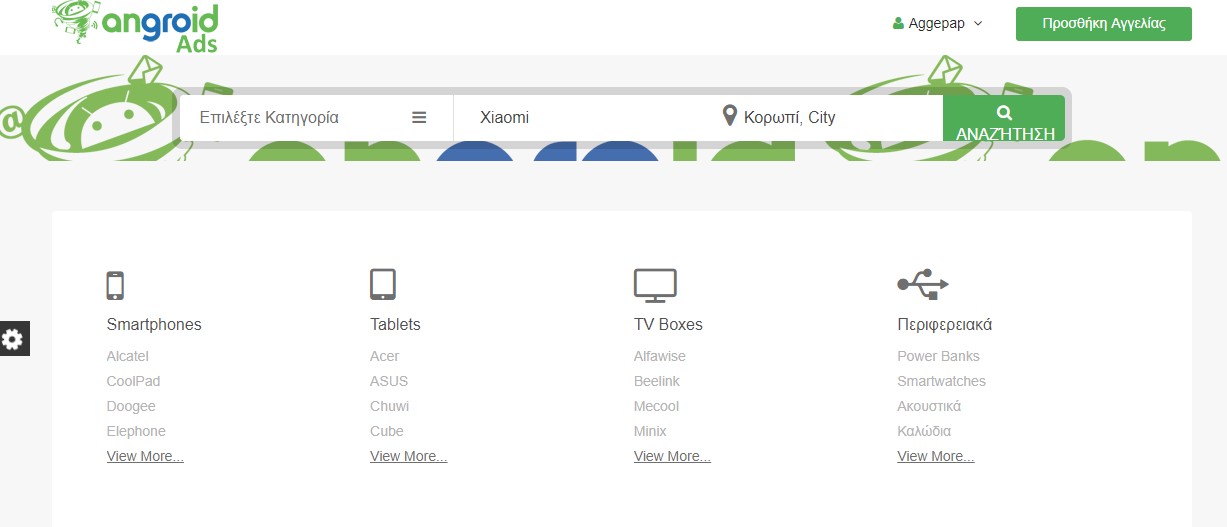Image resolution: width=1227 pixels, height=527 pixels.
Task: Select the ASUS tablets link
Action: pos(389,381)
